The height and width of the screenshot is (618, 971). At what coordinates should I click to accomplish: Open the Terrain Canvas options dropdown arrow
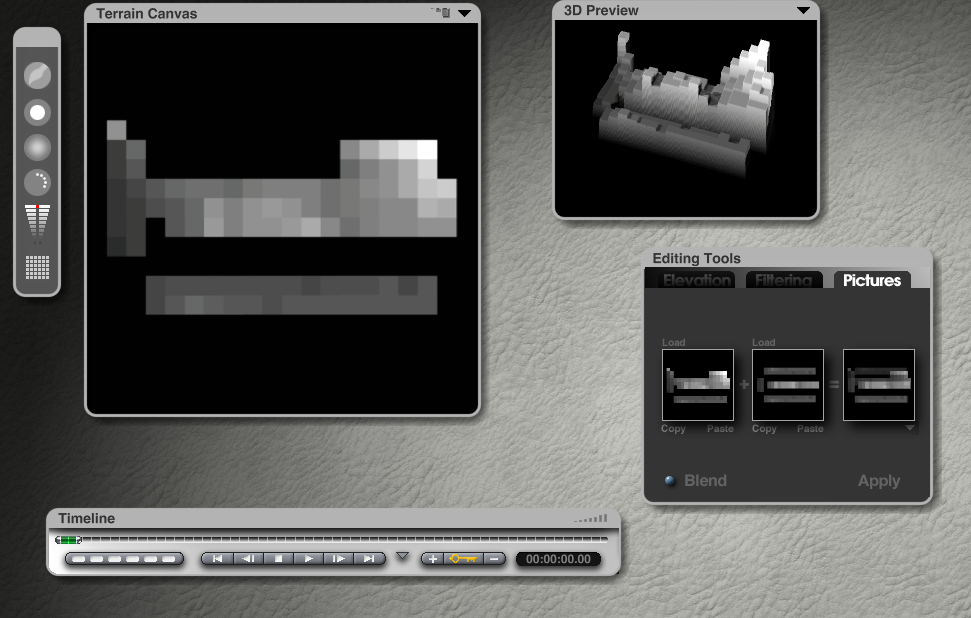[464, 14]
